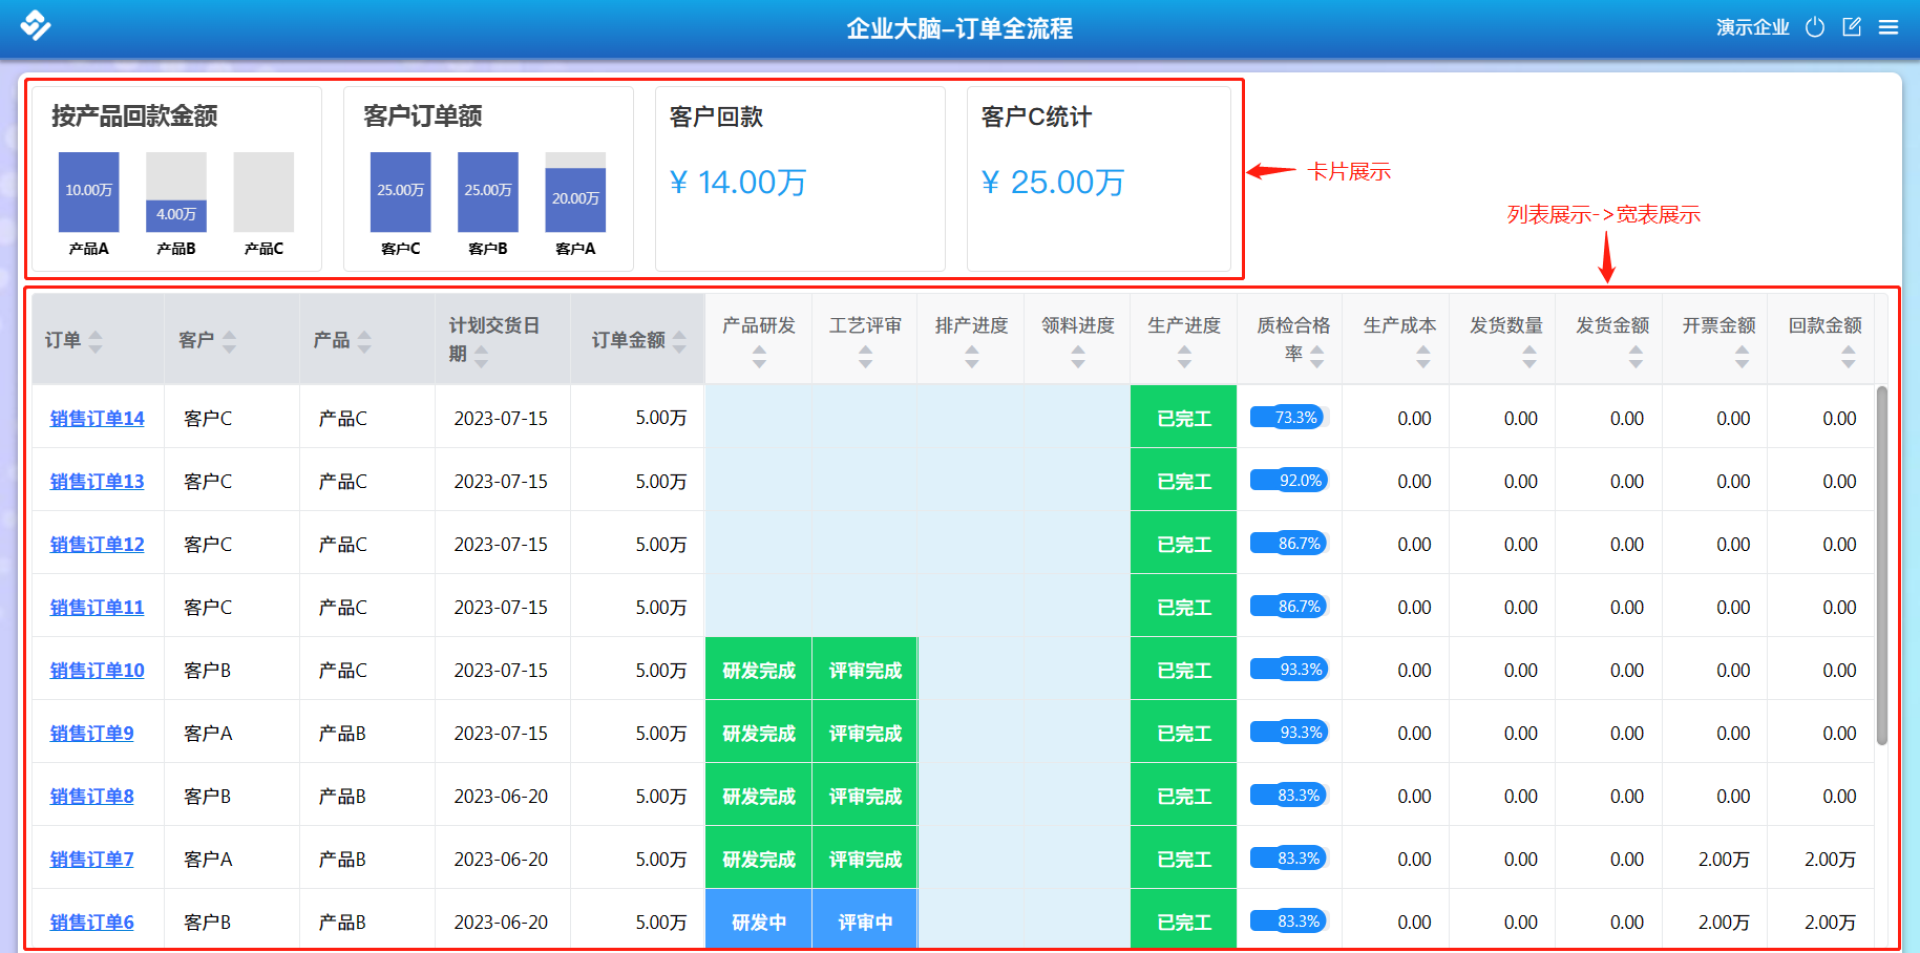Select the 客户C统计 card
Image resolution: width=1920 pixels, height=953 pixels.
tap(1098, 178)
